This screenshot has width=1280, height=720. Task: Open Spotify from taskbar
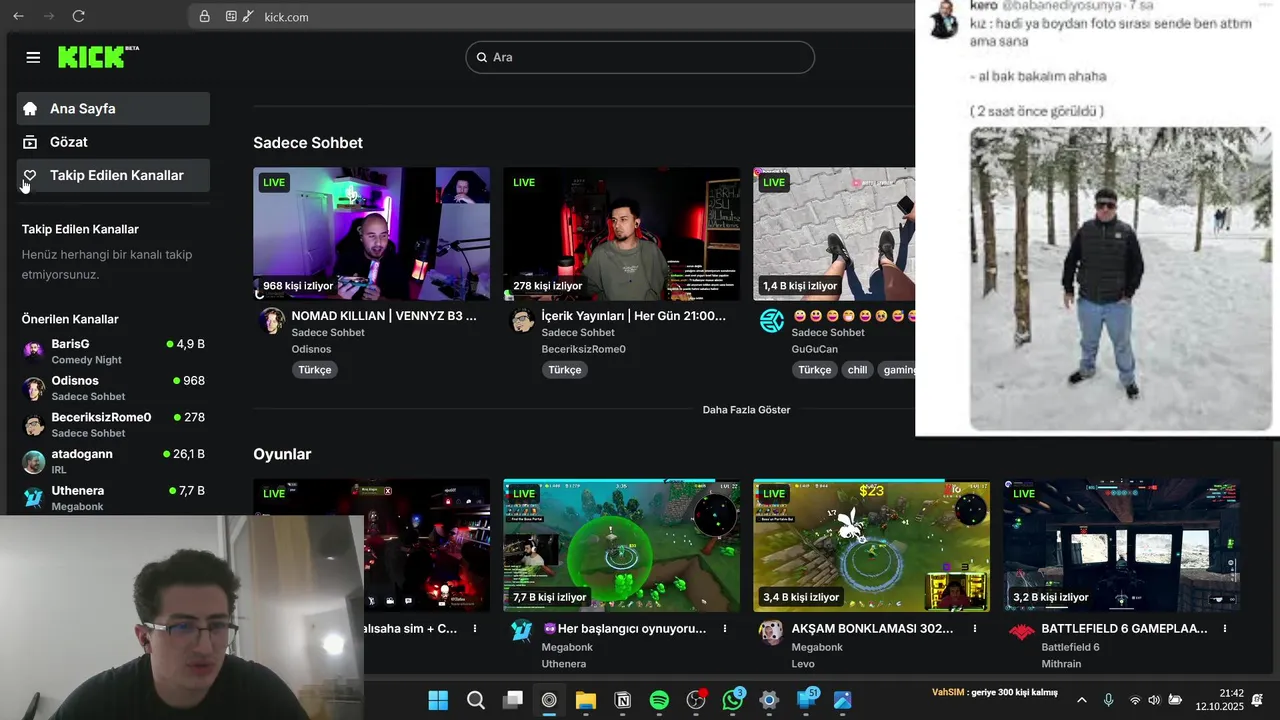(659, 700)
